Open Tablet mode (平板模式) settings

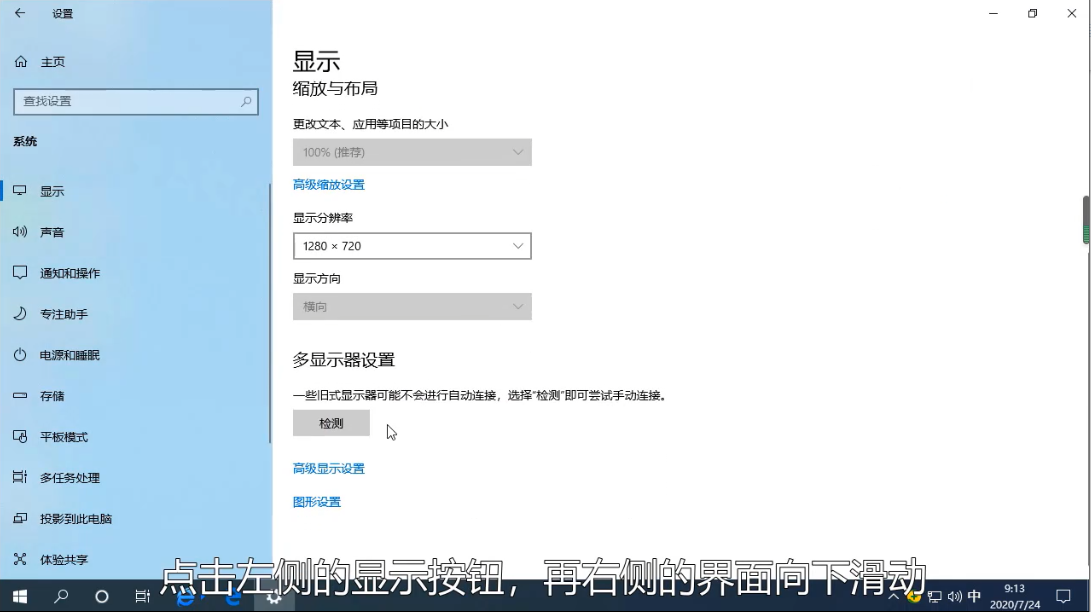tap(64, 436)
